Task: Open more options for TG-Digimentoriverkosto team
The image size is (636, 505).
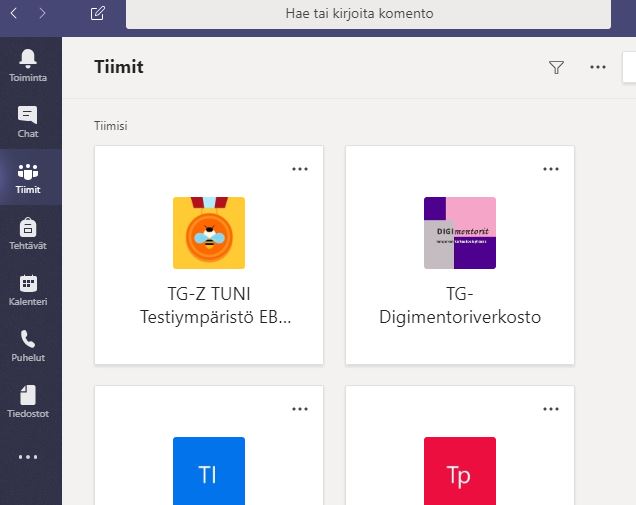Action: (x=551, y=168)
